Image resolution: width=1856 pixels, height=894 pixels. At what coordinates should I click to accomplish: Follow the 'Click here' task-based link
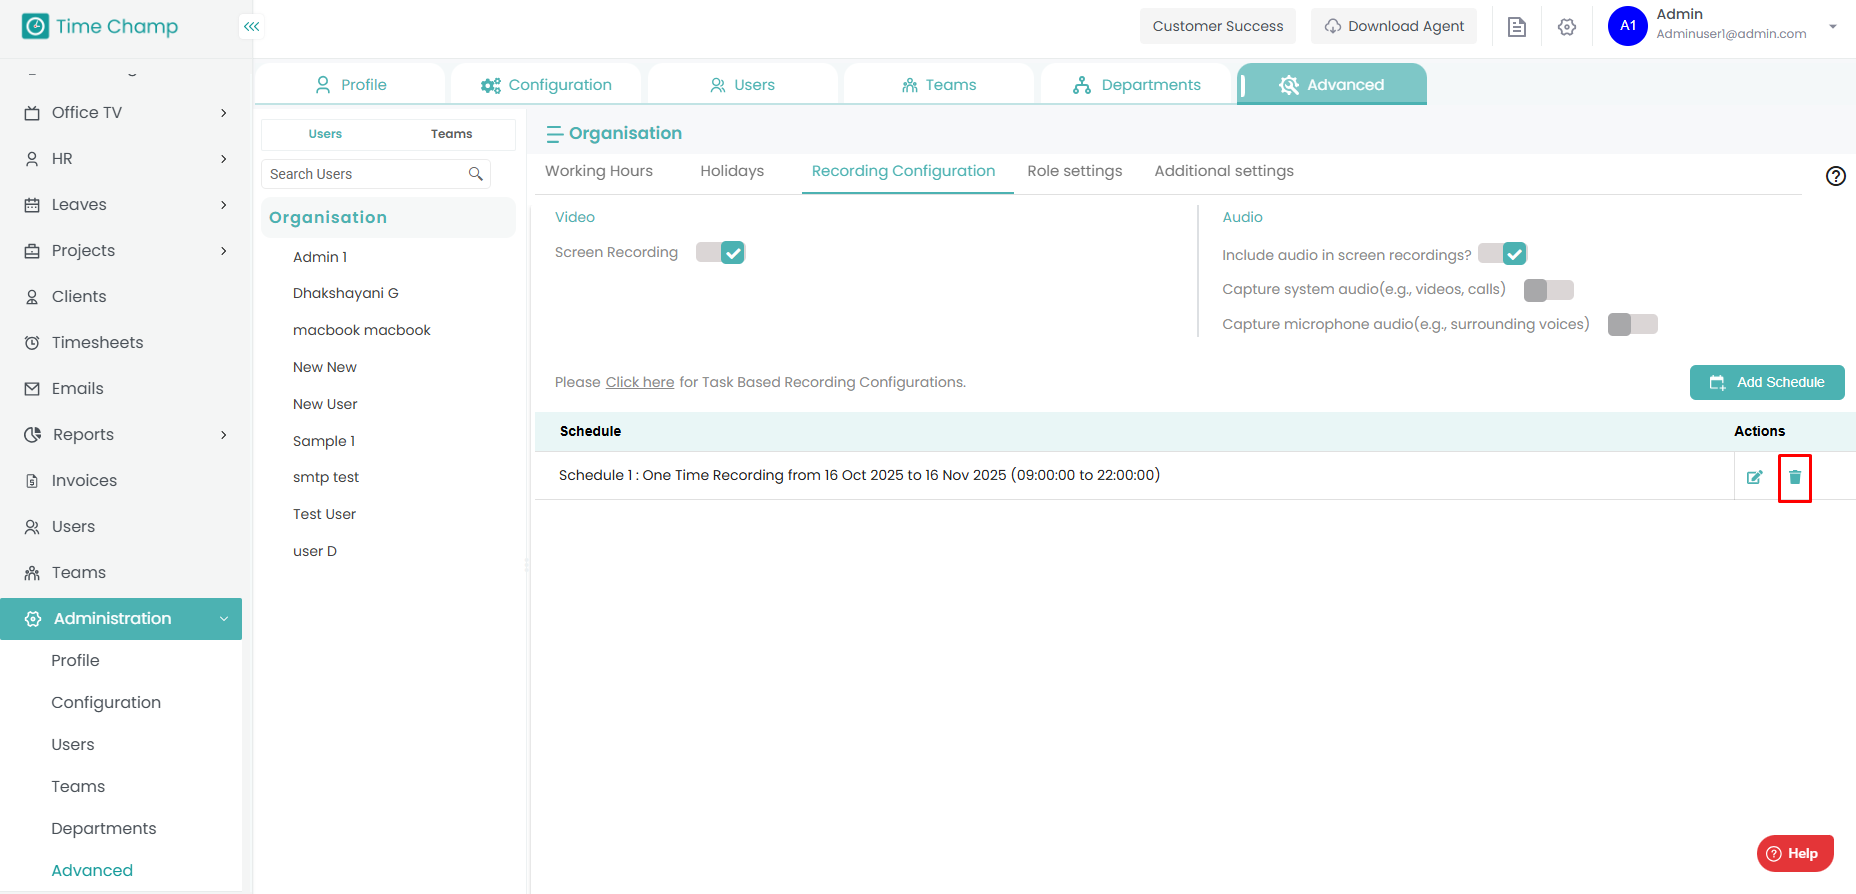click(639, 382)
